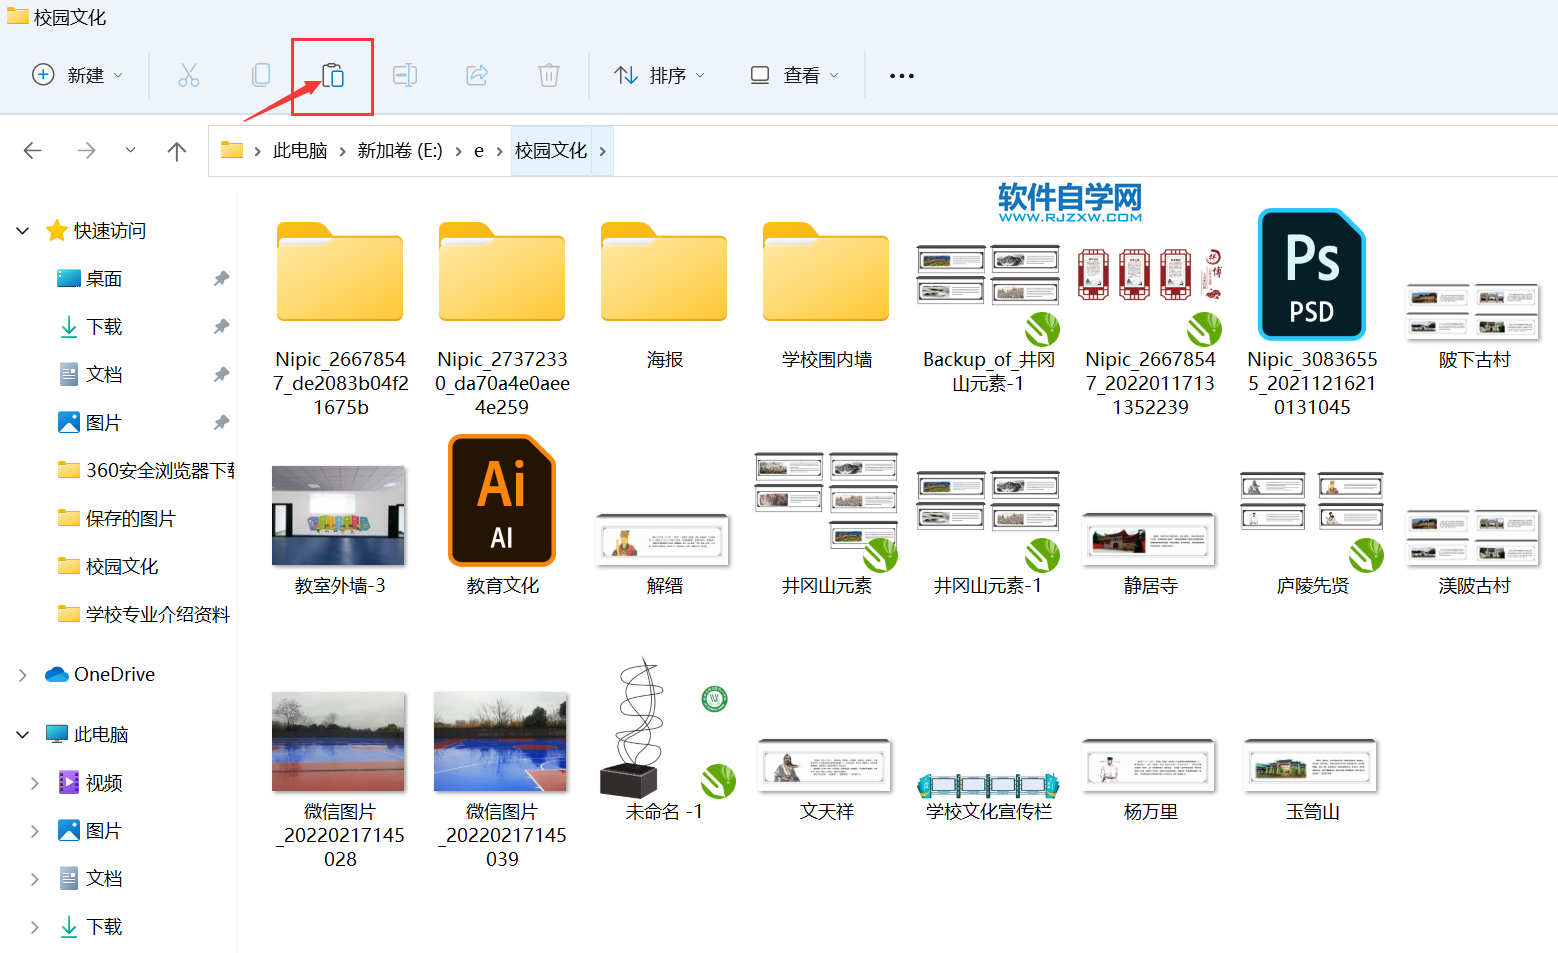Click the Delete trash icon
This screenshot has height=953, width=1558.
click(x=549, y=75)
